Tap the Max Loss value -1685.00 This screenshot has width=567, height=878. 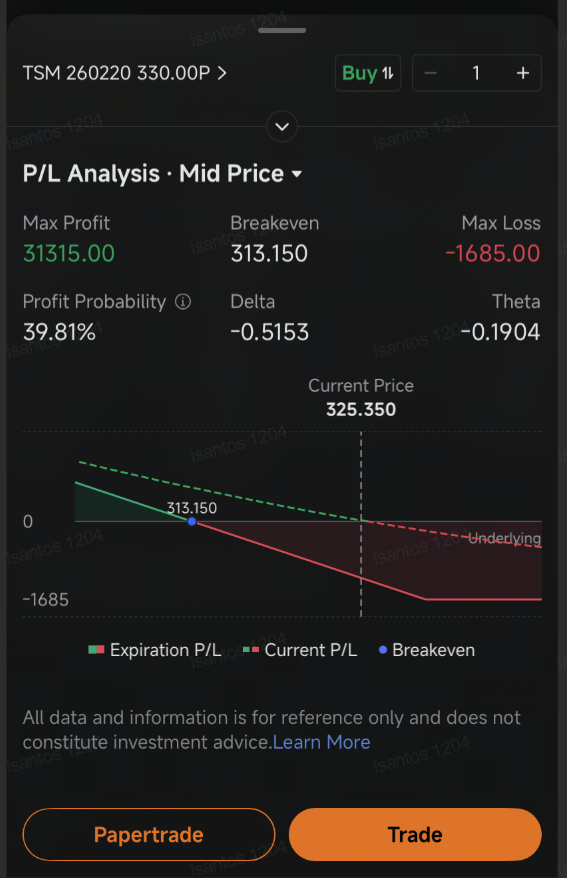pos(493,254)
